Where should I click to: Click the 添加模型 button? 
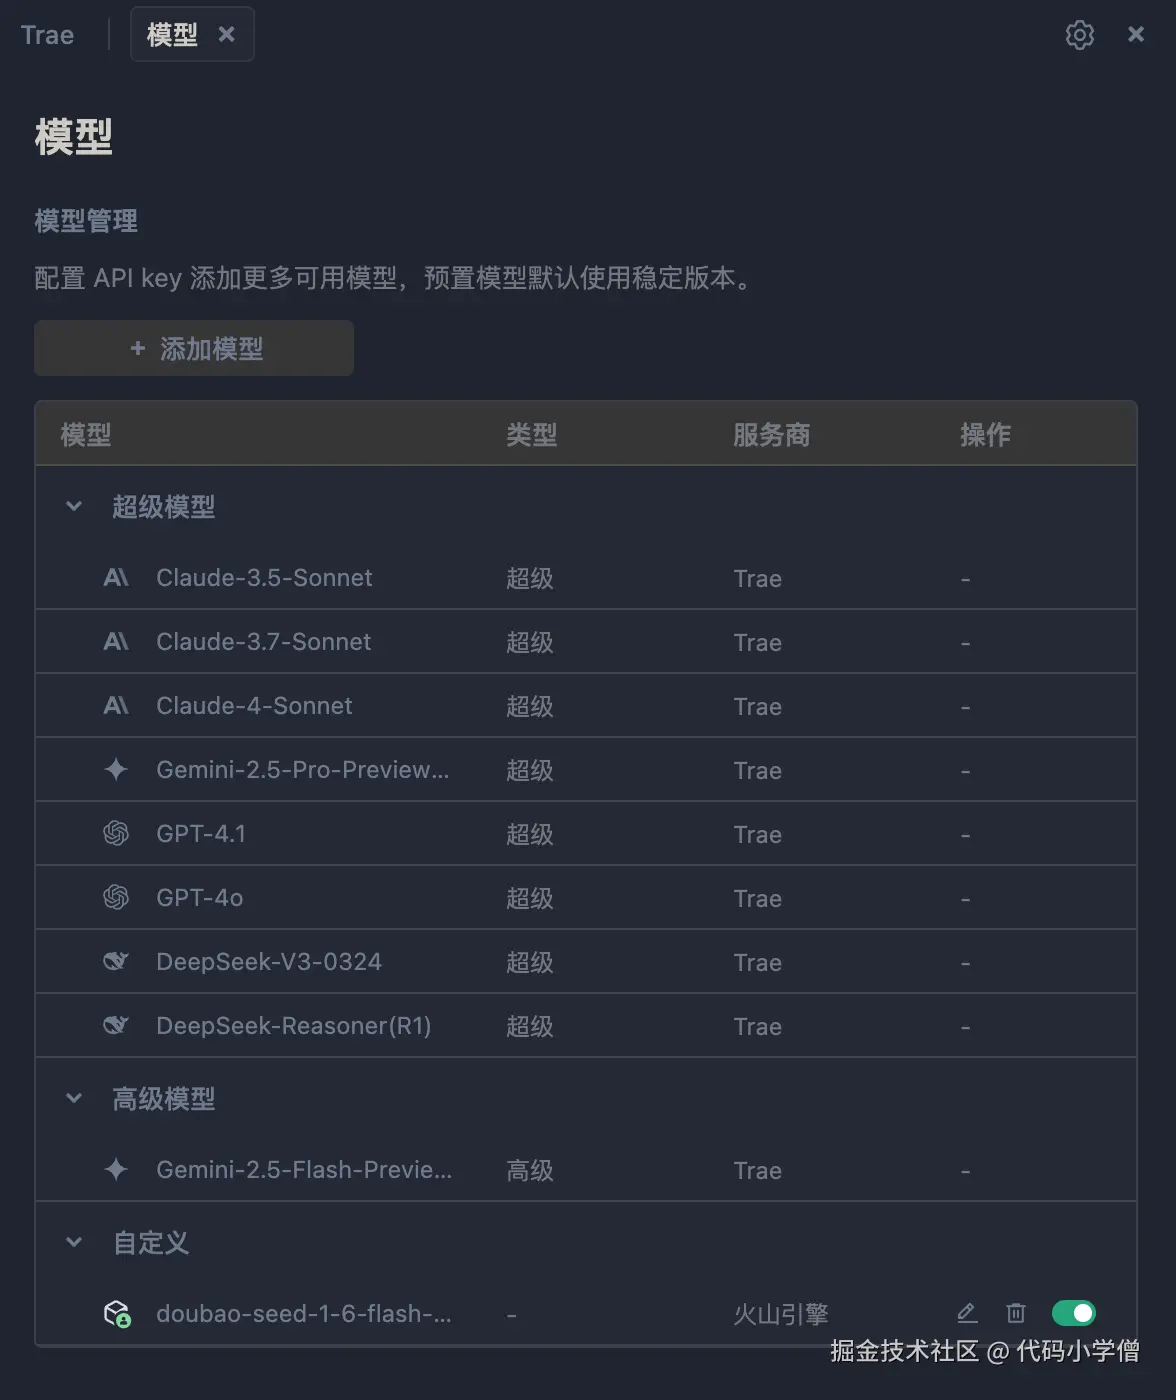click(193, 348)
